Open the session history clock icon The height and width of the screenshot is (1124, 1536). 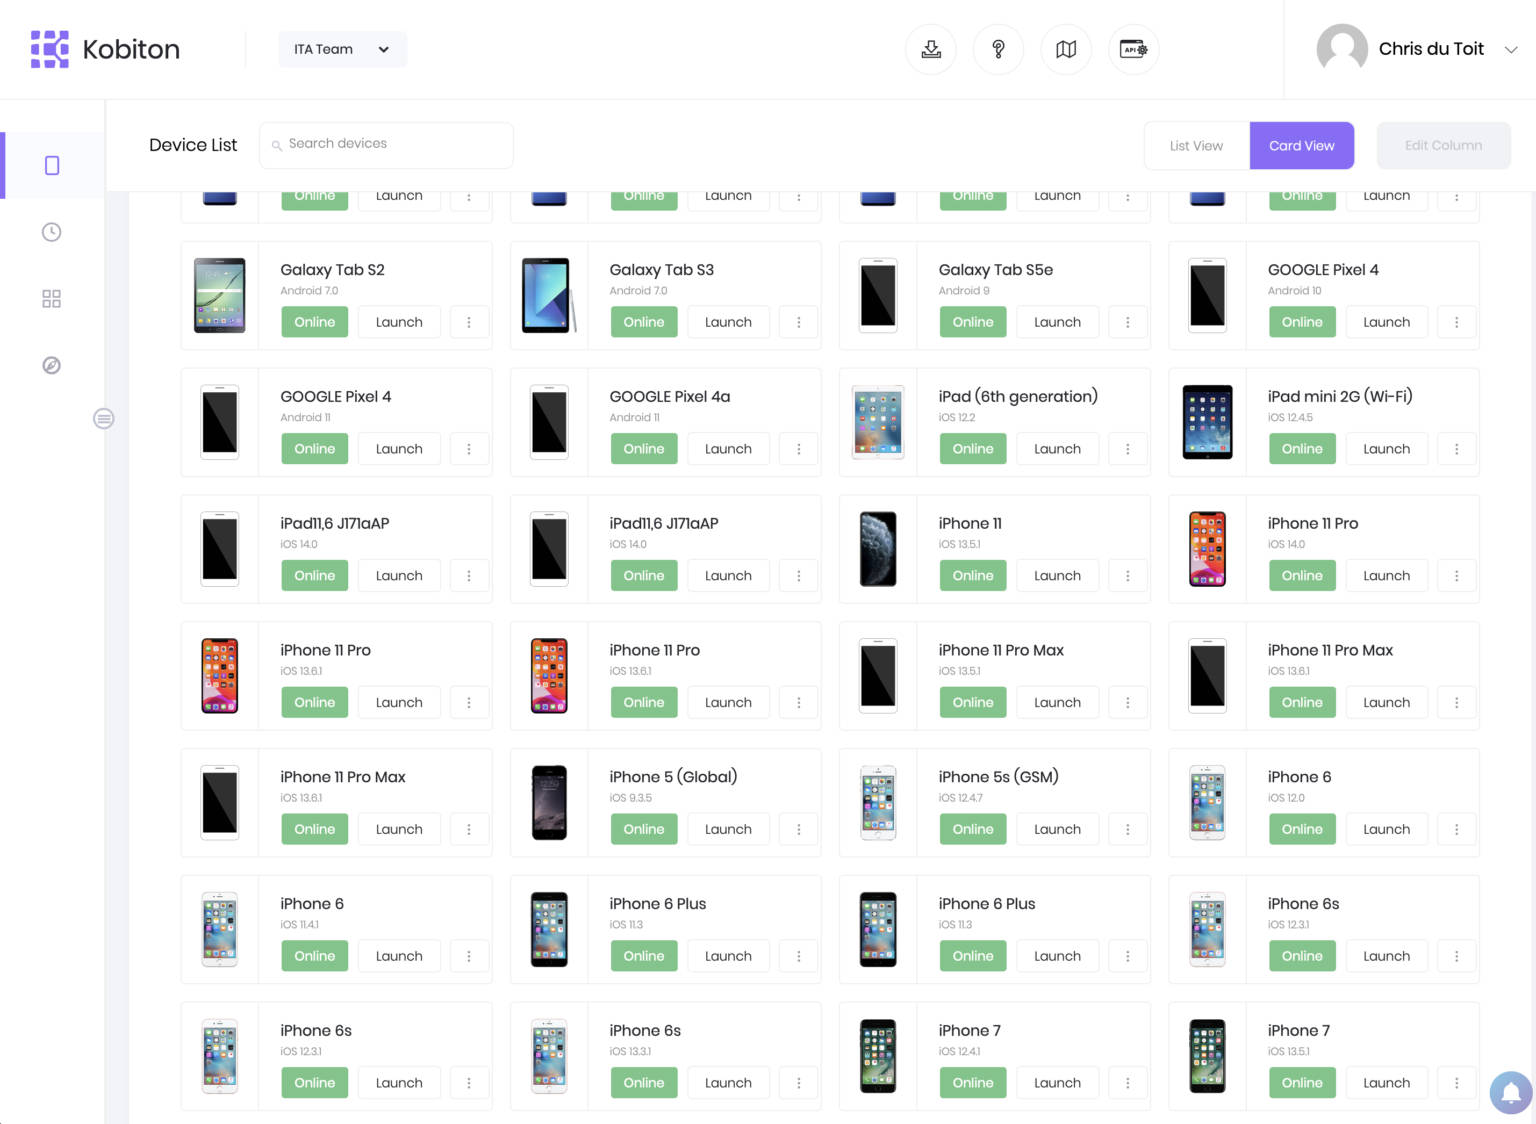pos(52,232)
